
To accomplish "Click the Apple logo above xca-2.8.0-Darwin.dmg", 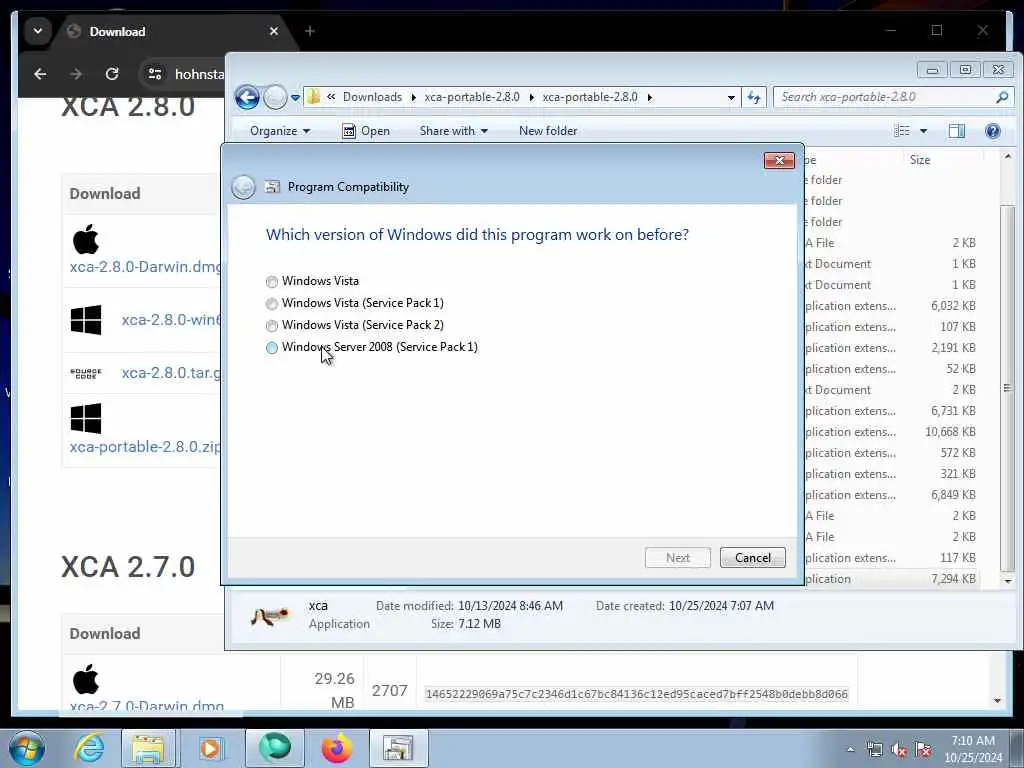I will click(86, 238).
